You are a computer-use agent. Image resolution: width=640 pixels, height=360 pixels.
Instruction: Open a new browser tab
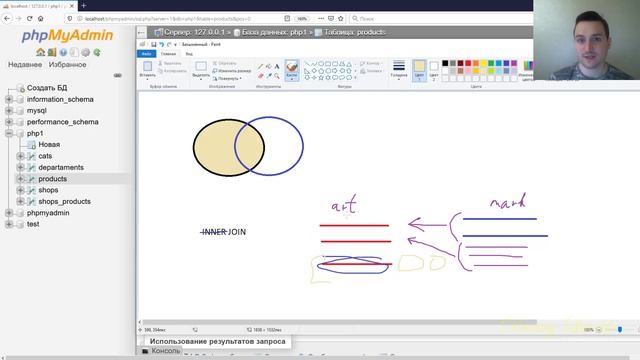(84, 6)
